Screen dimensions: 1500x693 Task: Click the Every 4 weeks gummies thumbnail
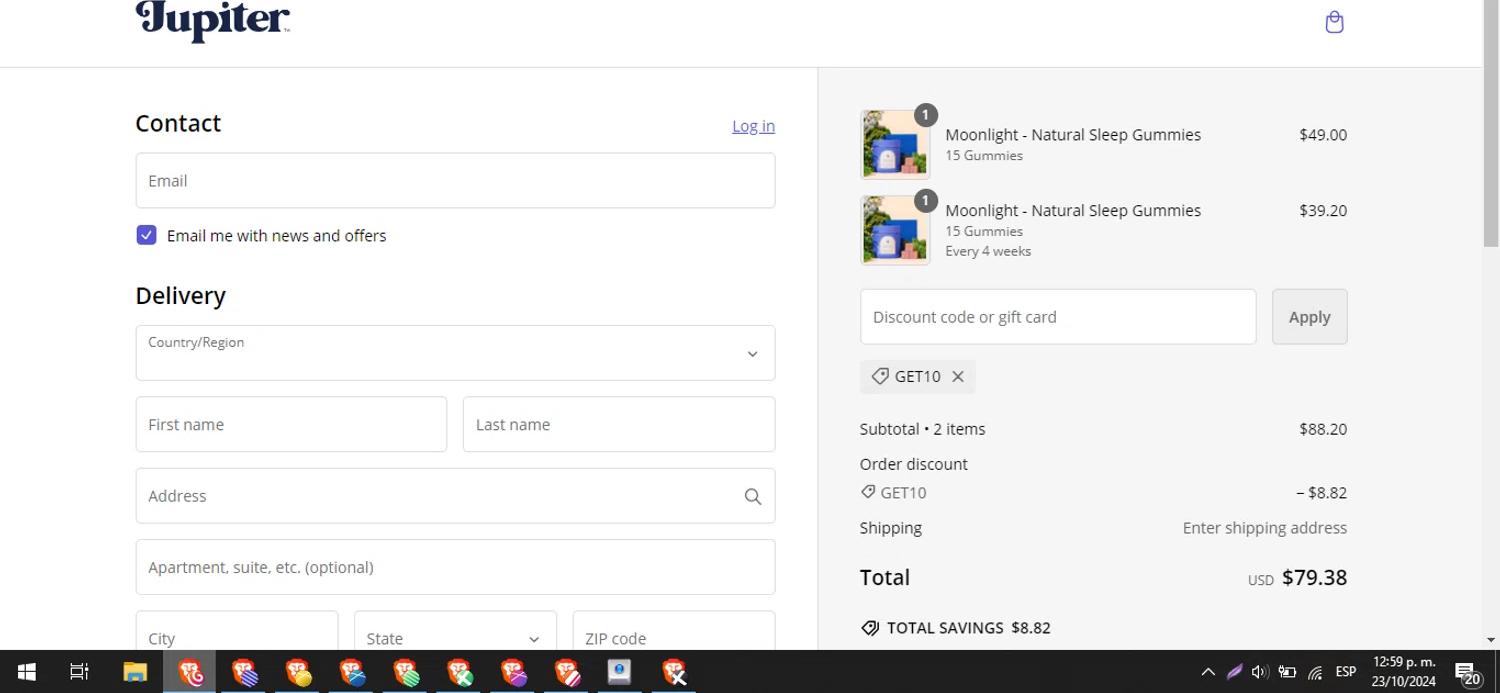coord(895,230)
